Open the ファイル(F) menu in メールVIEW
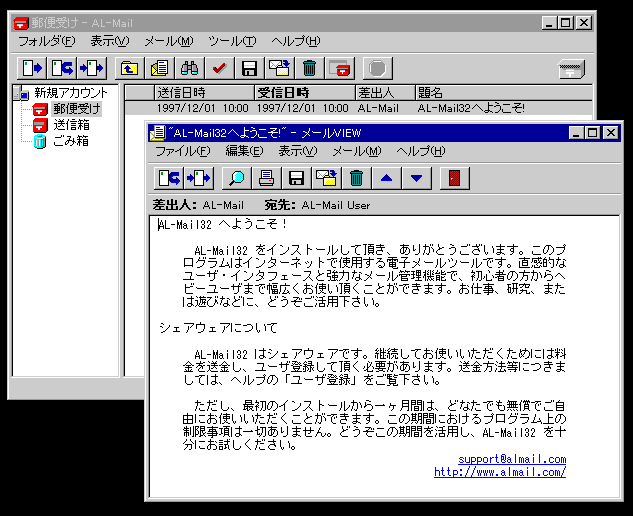This screenshot has width=633, height=516. [x=183, y=151]
